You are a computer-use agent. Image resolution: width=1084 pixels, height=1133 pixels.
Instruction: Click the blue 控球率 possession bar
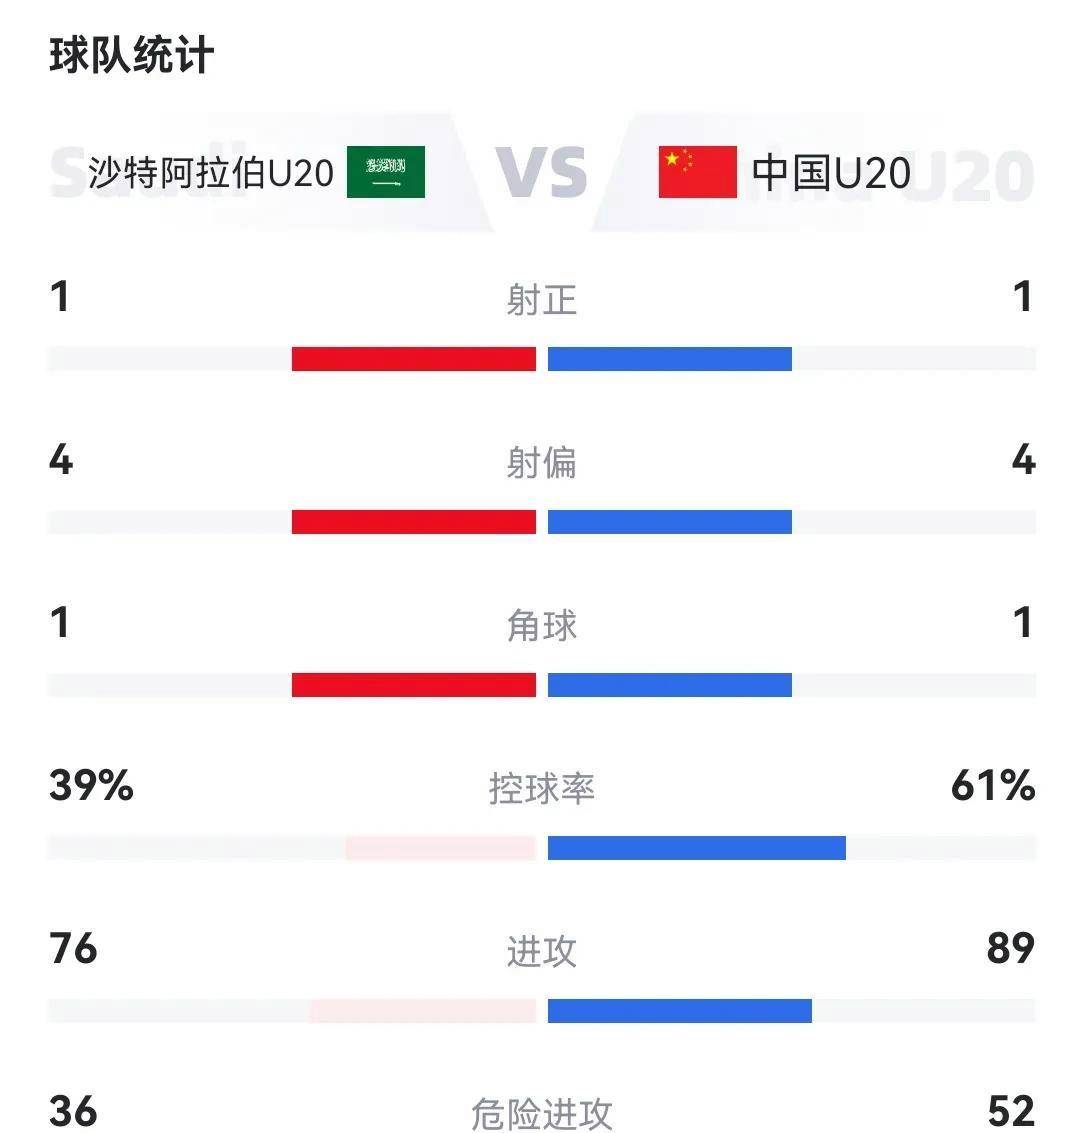(x=696, y=848)
